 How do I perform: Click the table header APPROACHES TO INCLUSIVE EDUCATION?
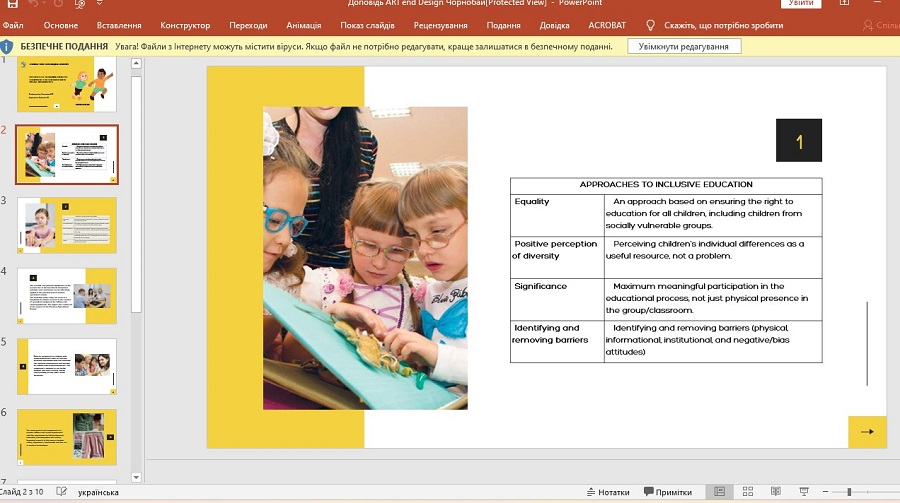[x=666, y=185]
